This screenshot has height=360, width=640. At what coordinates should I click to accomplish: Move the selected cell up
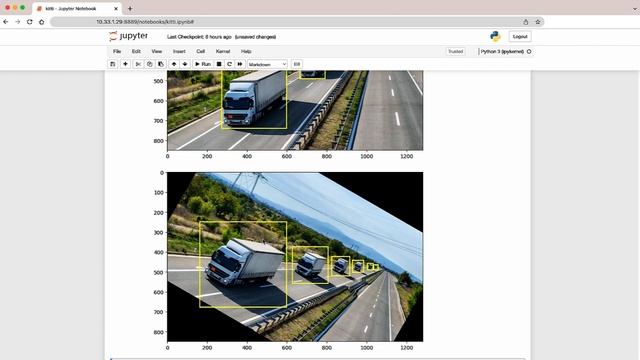[x=174, y=64]
